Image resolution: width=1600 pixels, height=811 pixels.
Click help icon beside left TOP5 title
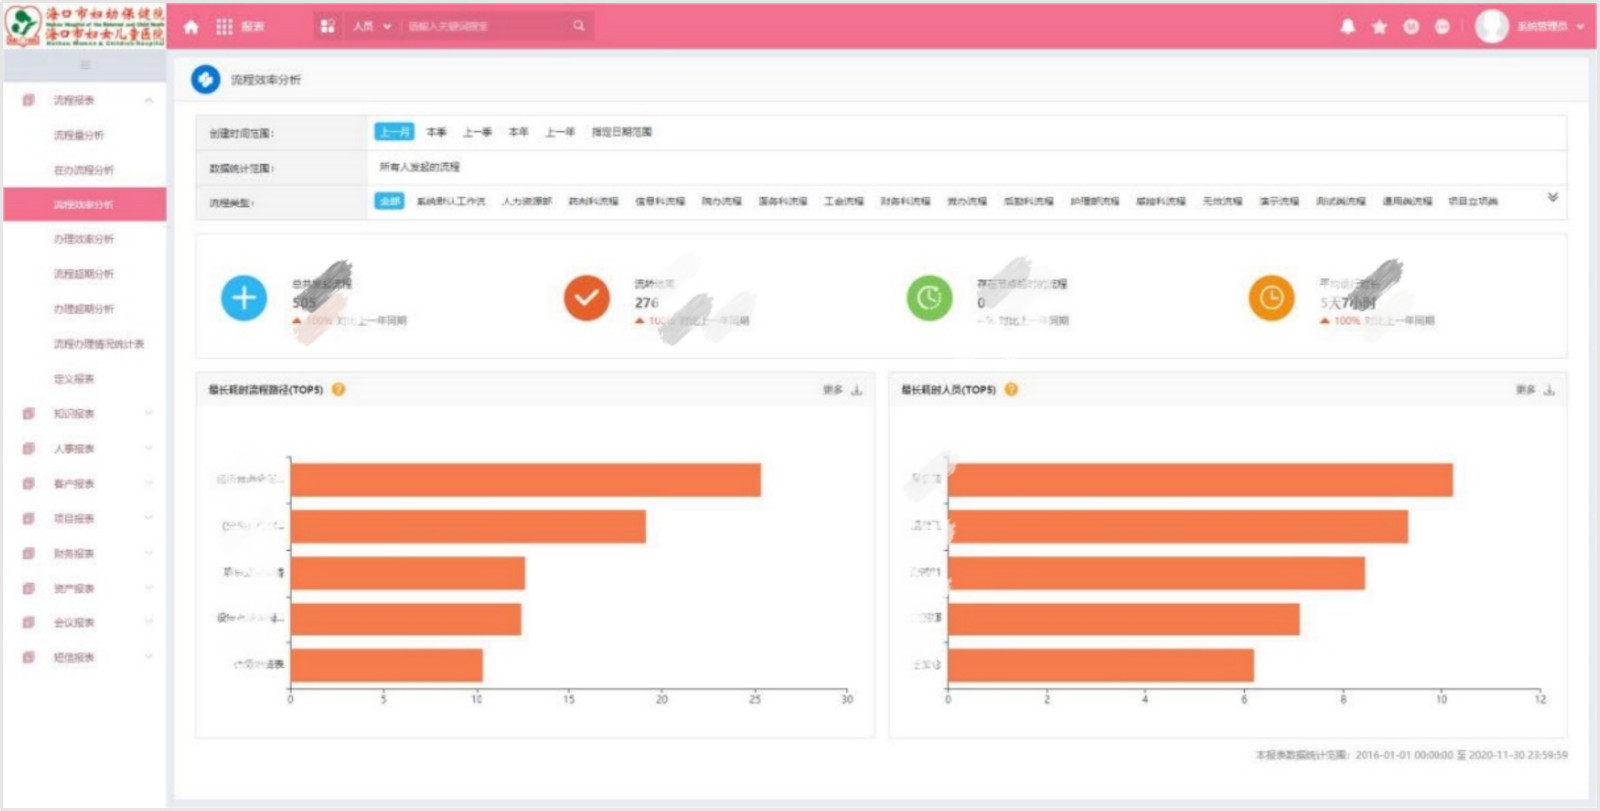(x=338, y=390)
